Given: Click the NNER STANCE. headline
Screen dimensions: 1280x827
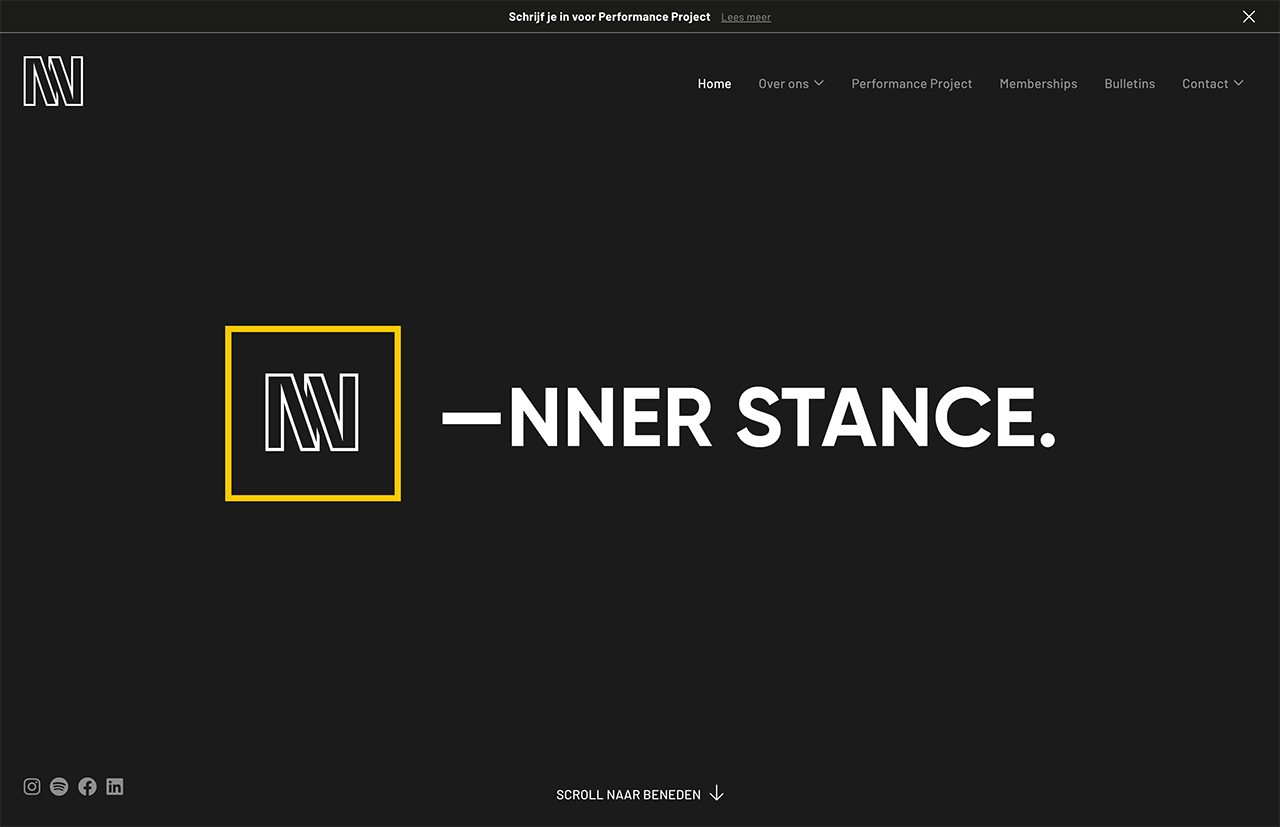Looking at the screenshot, I should (x=749, y=417).
